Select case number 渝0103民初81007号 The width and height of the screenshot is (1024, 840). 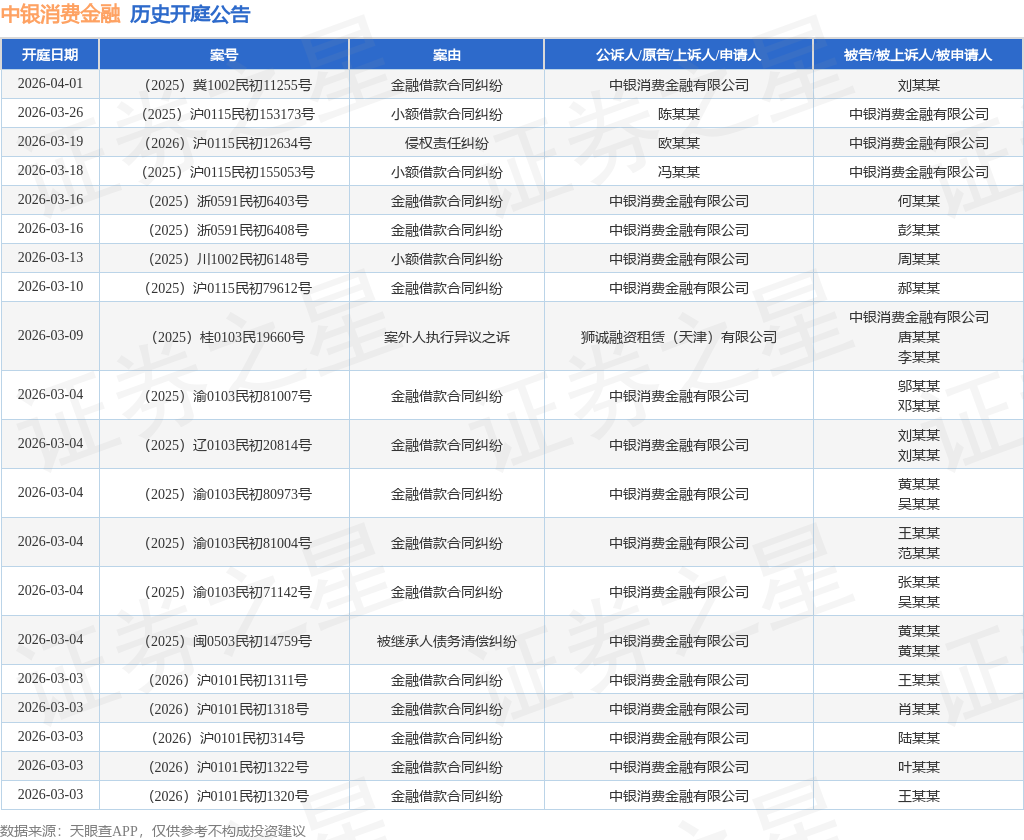click(x=252, y=396)
